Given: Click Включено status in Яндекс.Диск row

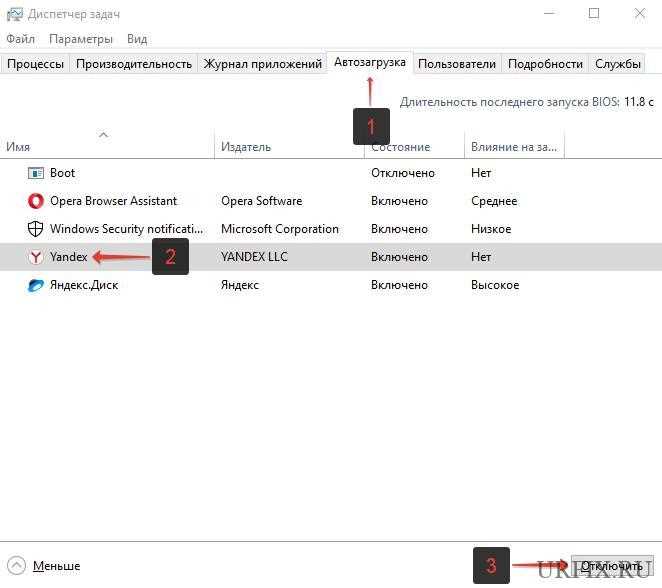Looking at the screenshot, I should pos(399,285).
